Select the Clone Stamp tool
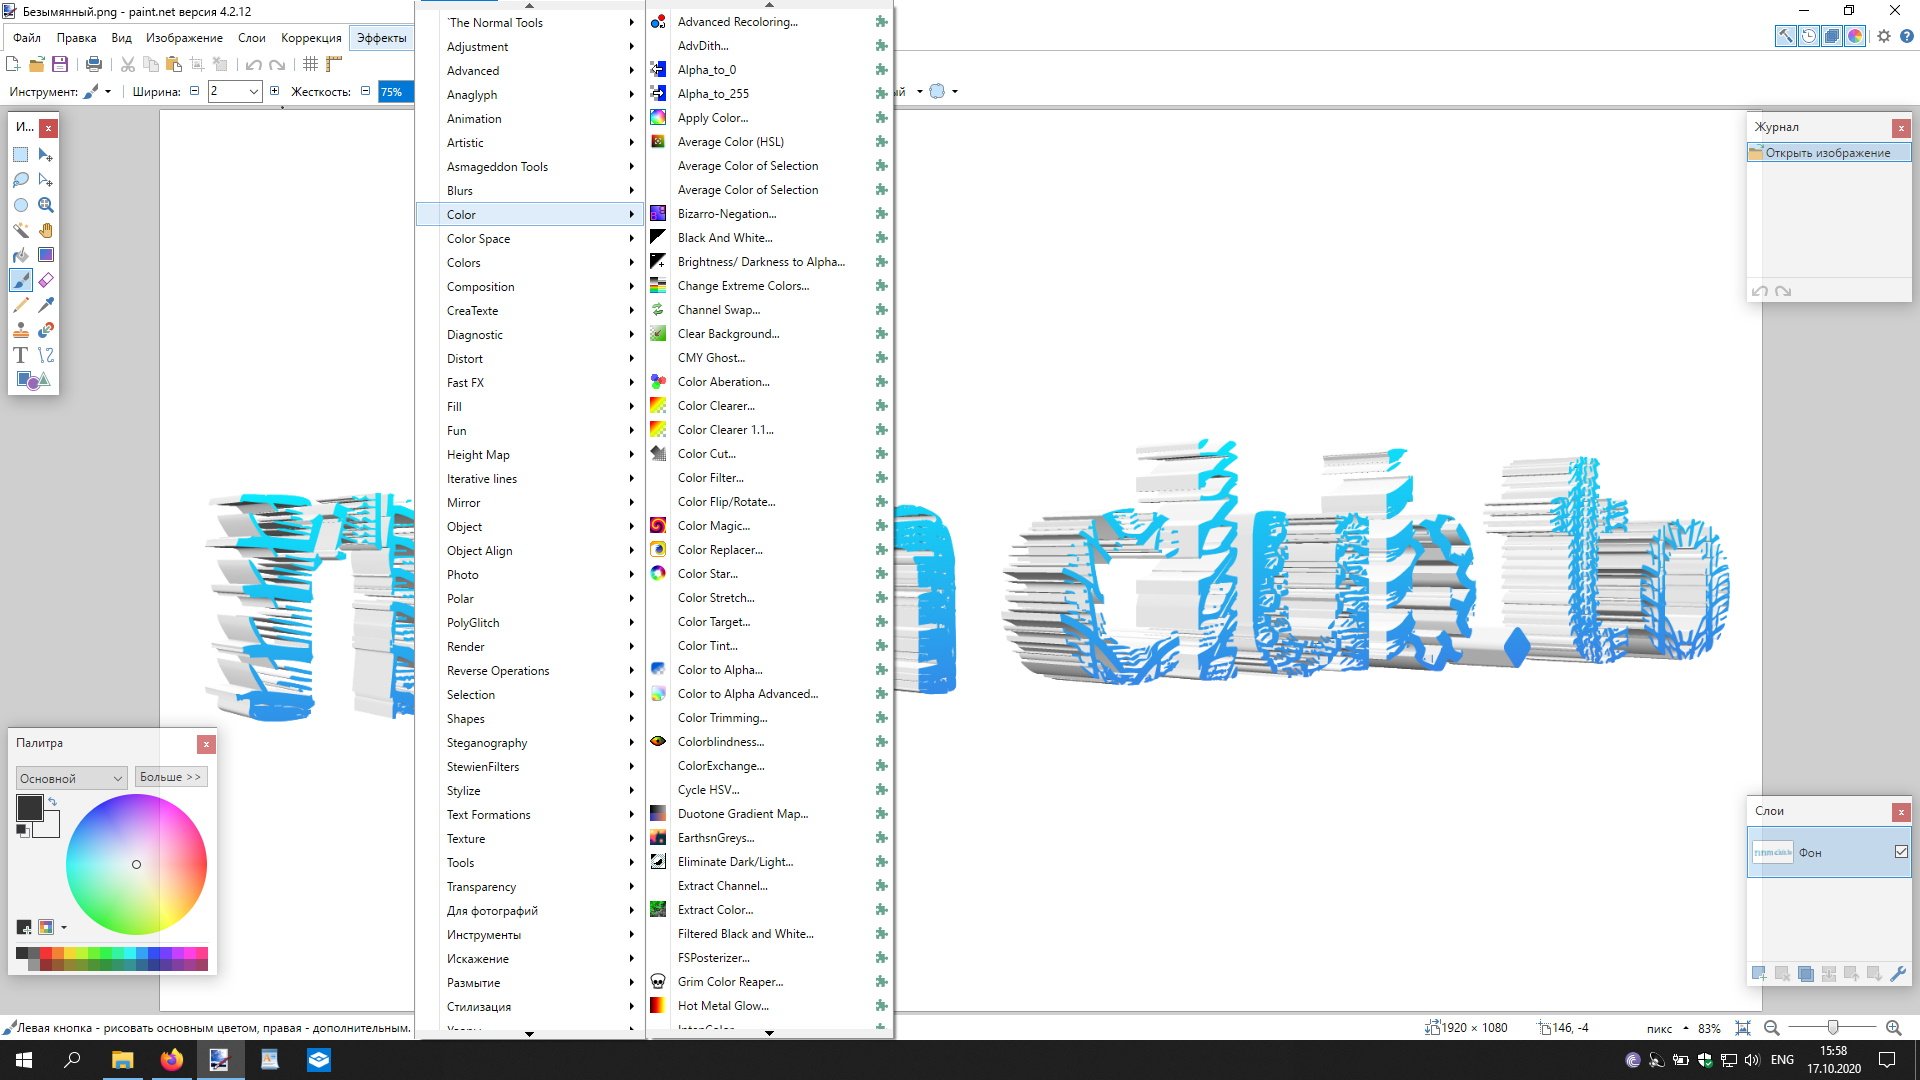 click(x=21, y=330)
